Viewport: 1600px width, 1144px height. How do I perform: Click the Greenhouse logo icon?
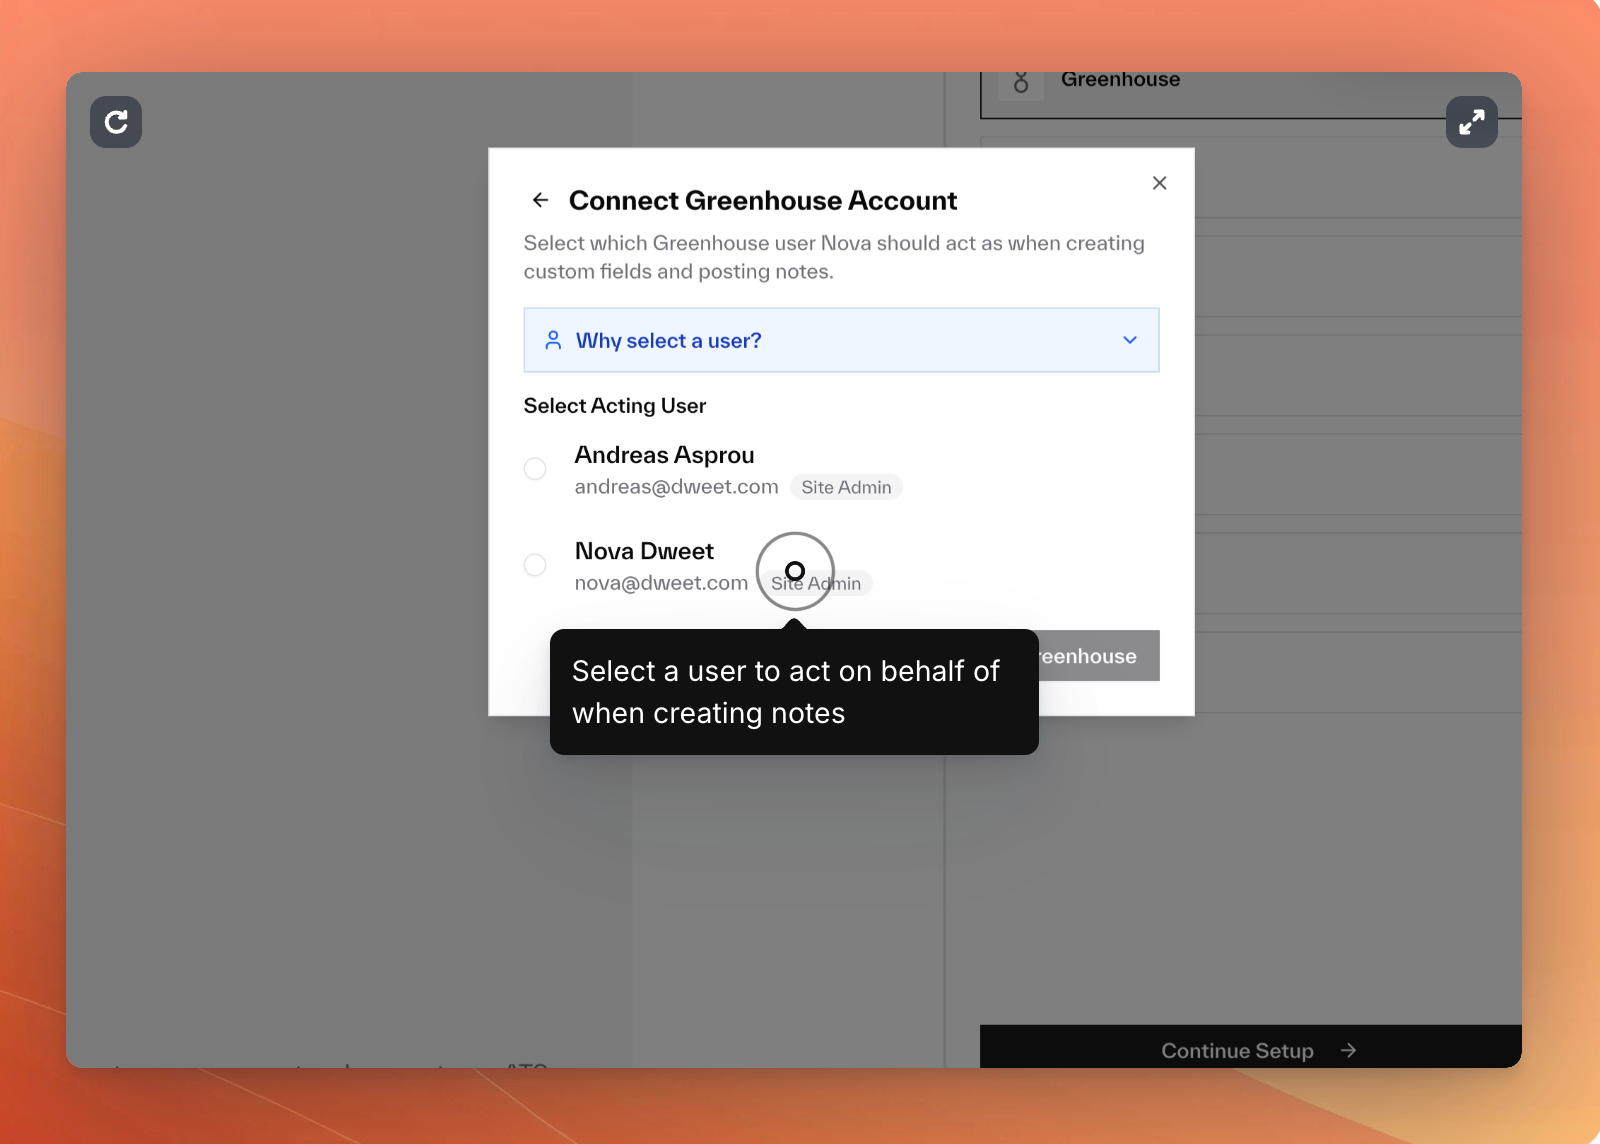click(1021, 82)
